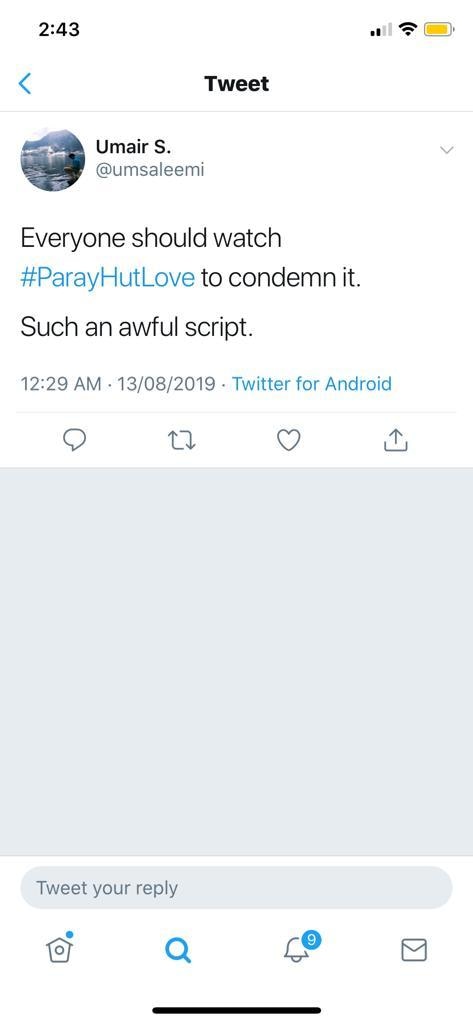Go to the Home tab
Viewport: 473px width, 1024px height.
click(59, 948)
